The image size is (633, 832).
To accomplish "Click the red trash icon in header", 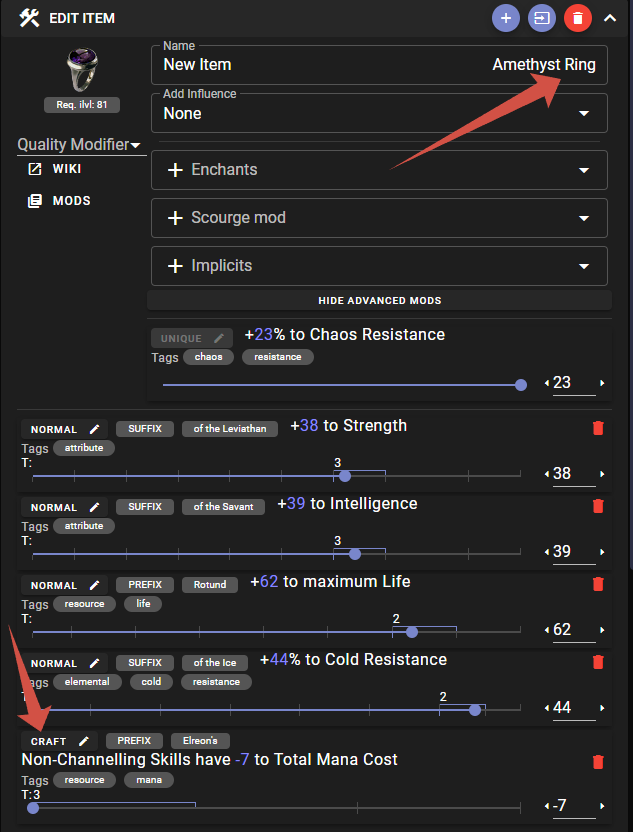I will pos(578,18).
